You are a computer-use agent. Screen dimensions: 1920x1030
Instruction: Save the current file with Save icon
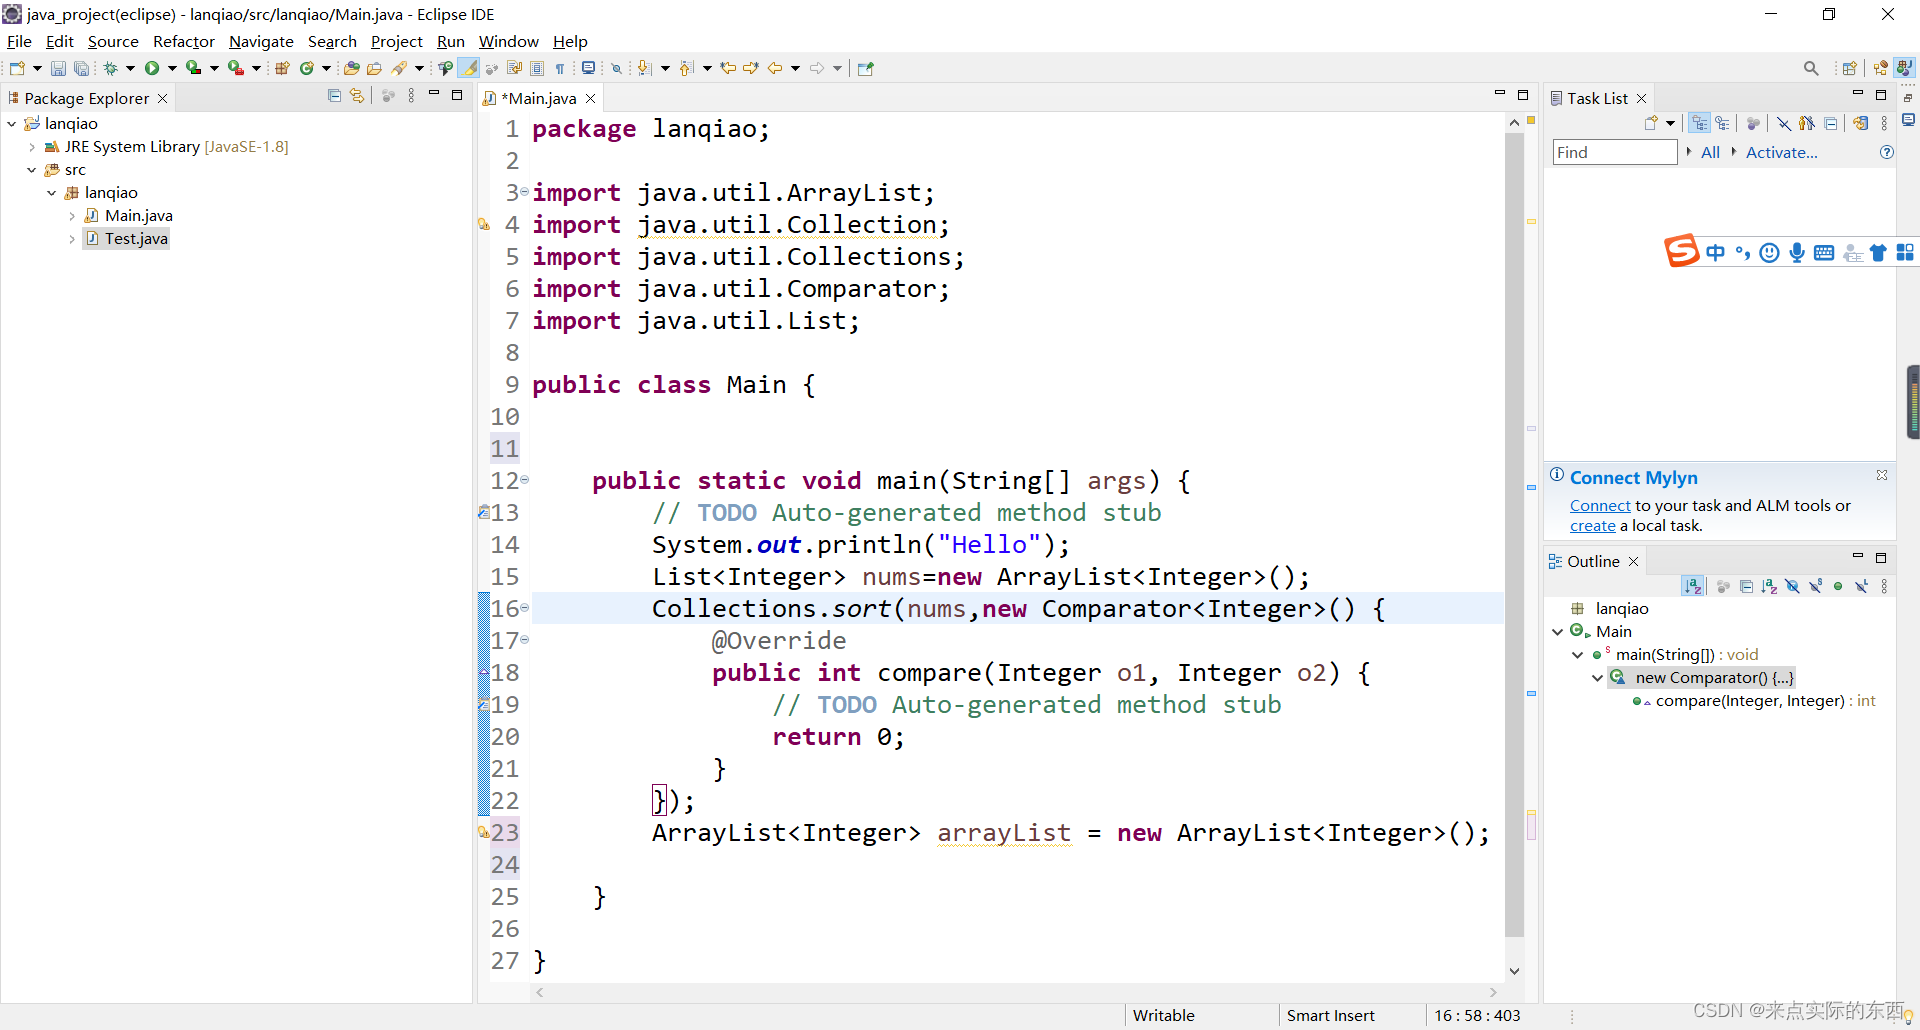pyautogui.click(x=58, y=68)
